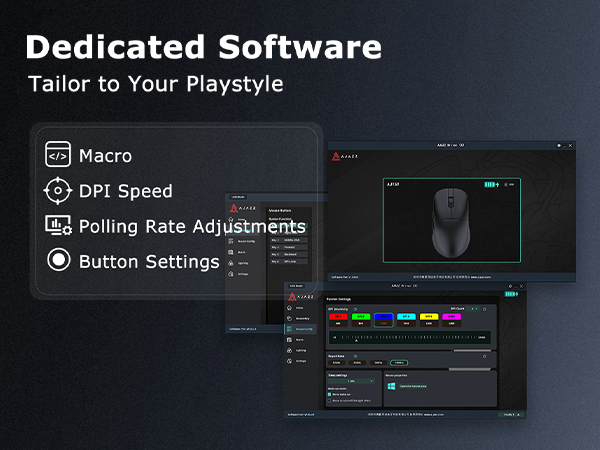Viewport: 600px width, 450px height.
Task: Select the Key 6 DPI Loop row
Action: click(x=289, y=261)
